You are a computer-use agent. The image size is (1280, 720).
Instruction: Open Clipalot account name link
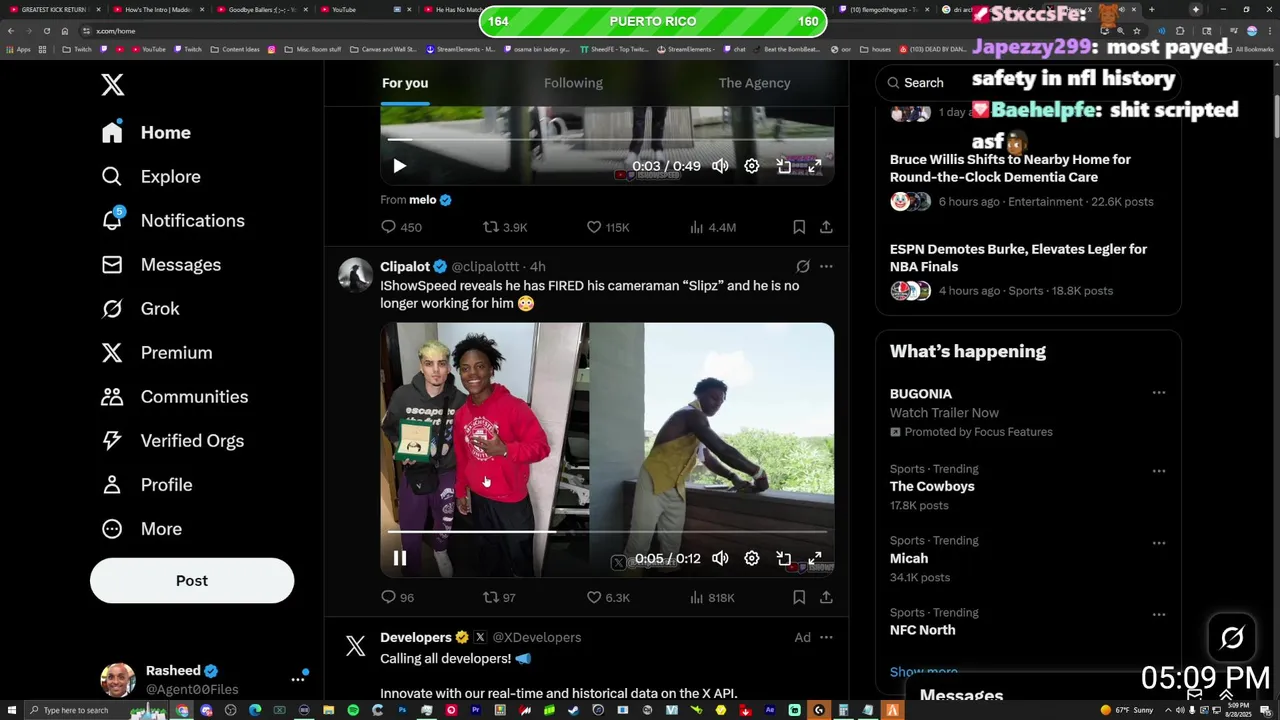pyautogui.click(x=405, y=267)
